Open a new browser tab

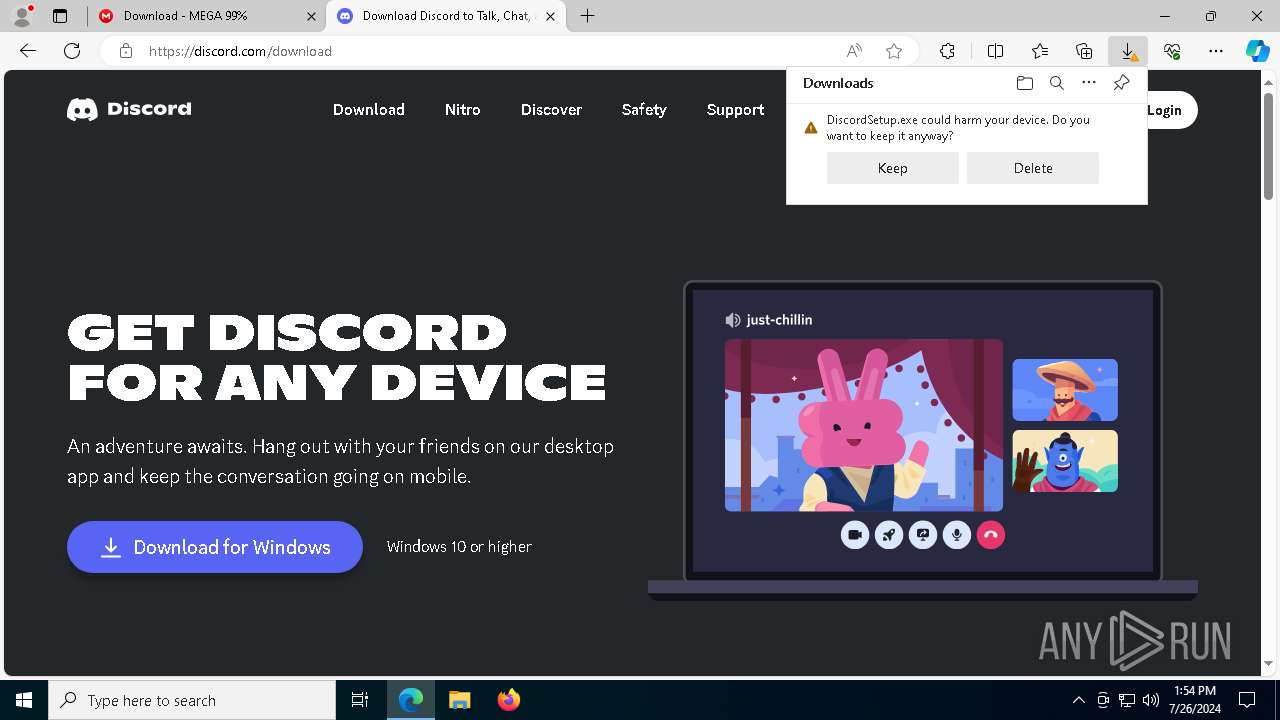point(588,16)
